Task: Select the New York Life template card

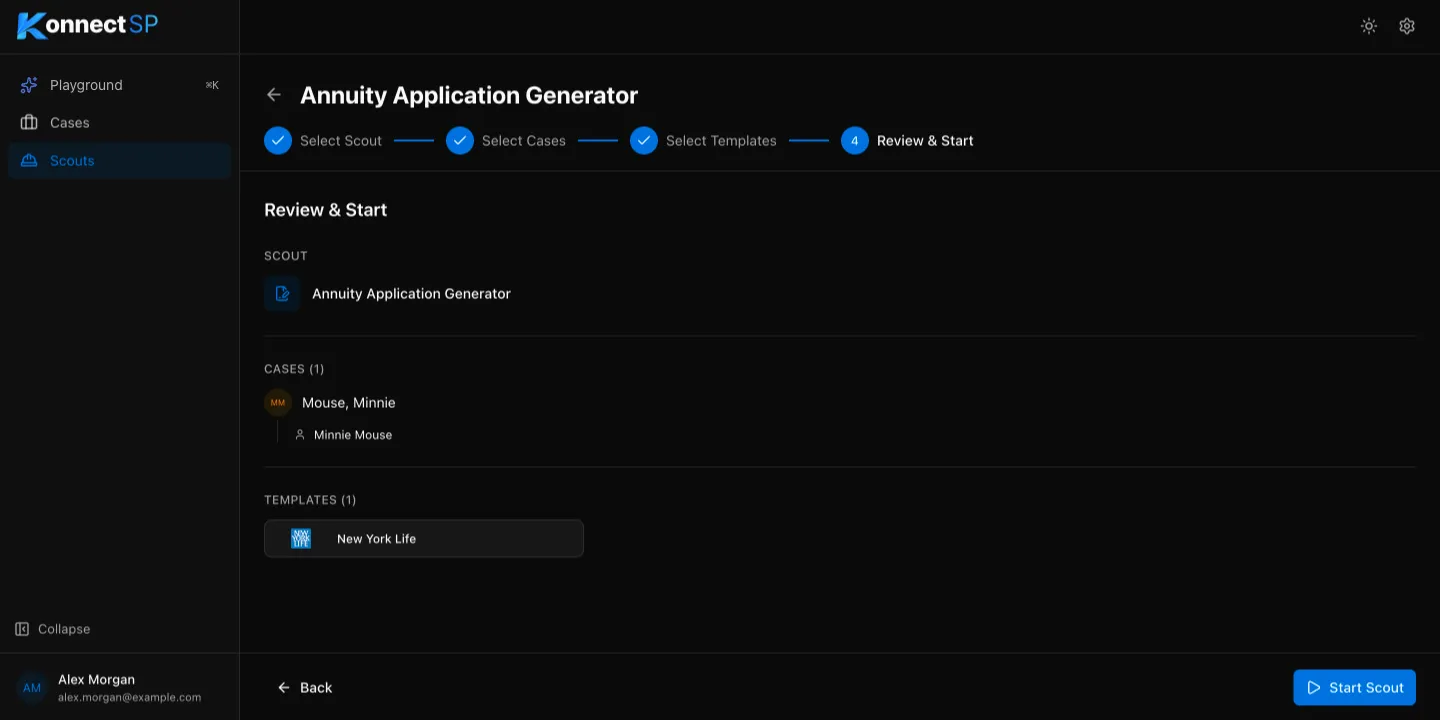Action: tap(424, 539)
